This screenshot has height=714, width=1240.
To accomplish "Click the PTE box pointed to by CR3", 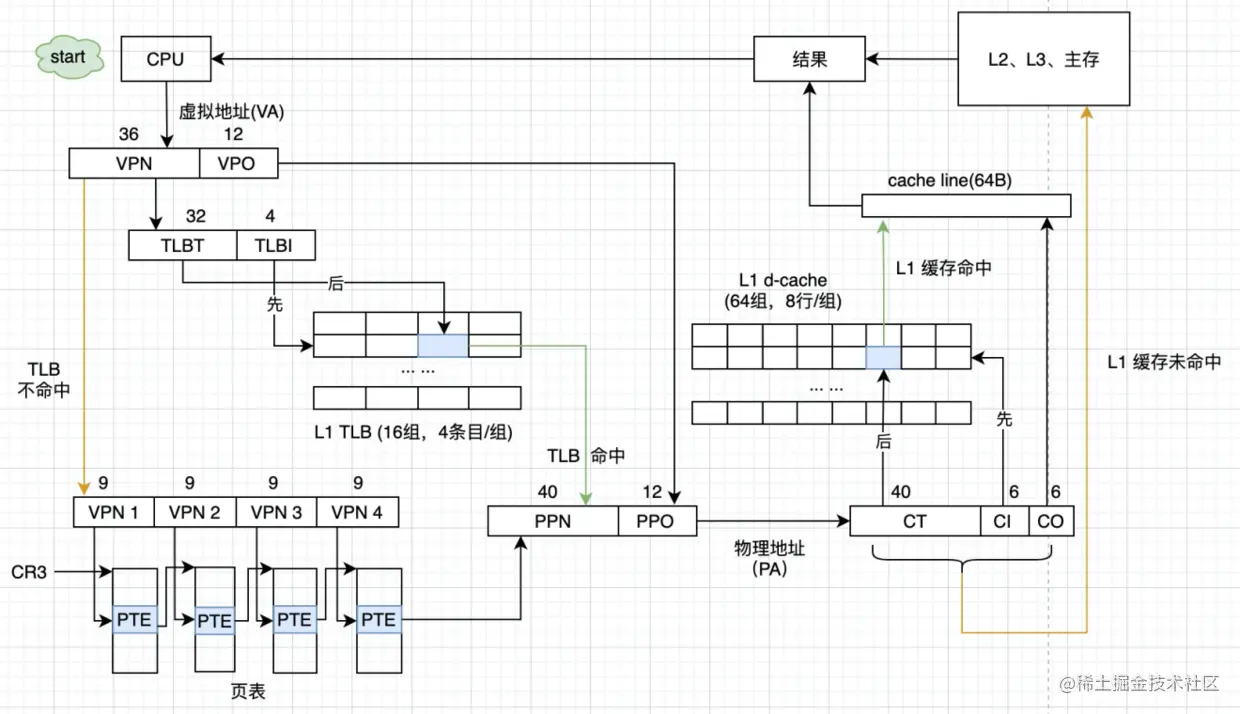I will pyautogui.click(x=134, y=619).
